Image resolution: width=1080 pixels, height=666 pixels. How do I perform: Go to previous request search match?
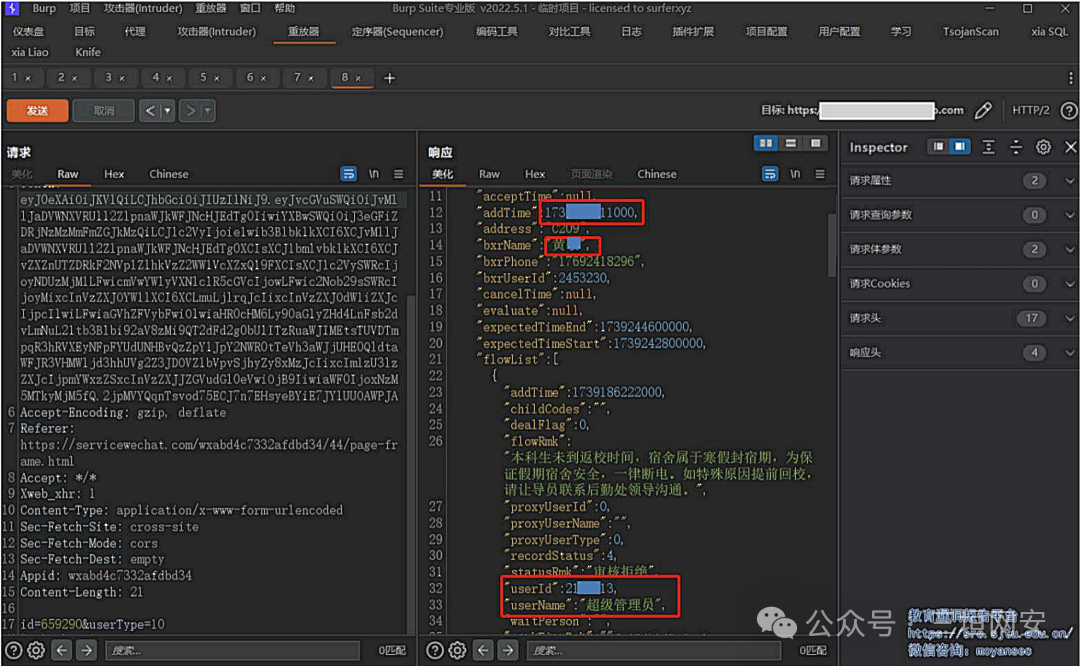[62, 650]
